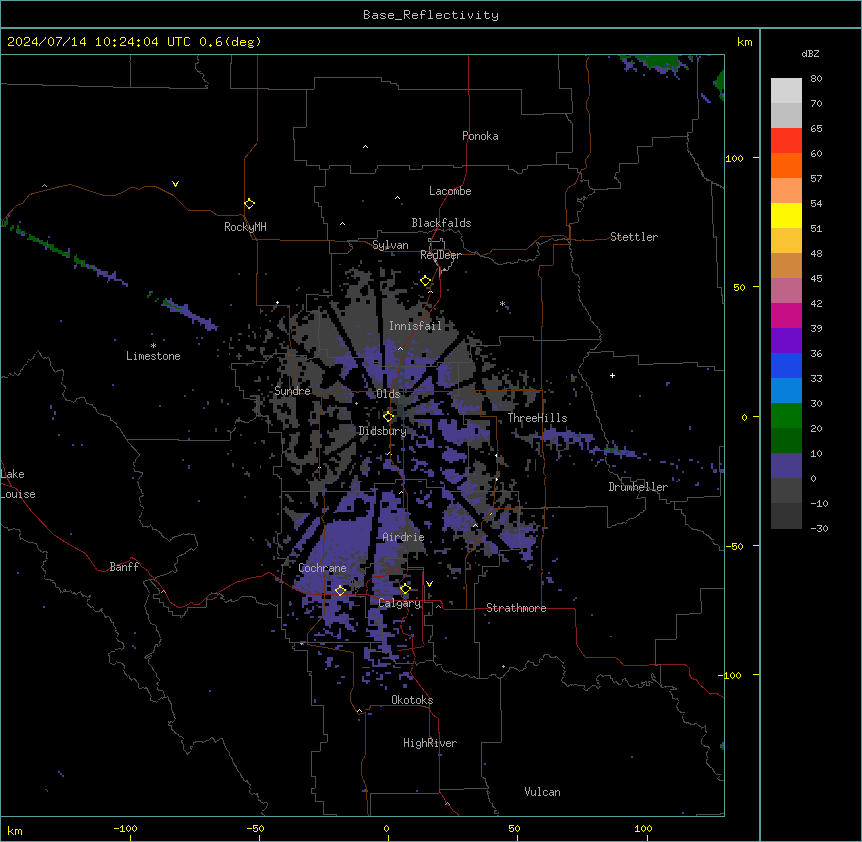The width and height of the screenshot is (862, 842).
Task: Click the 80 value in the dBZ legend
Action: coord(816,79)
